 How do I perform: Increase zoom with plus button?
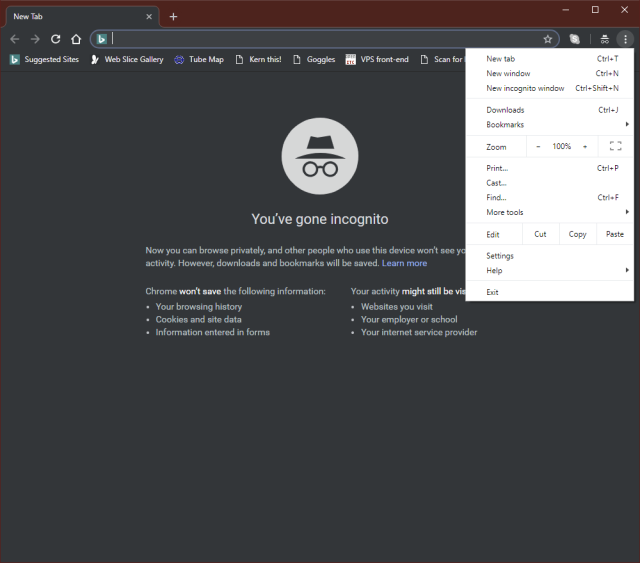tap(585, 146)
